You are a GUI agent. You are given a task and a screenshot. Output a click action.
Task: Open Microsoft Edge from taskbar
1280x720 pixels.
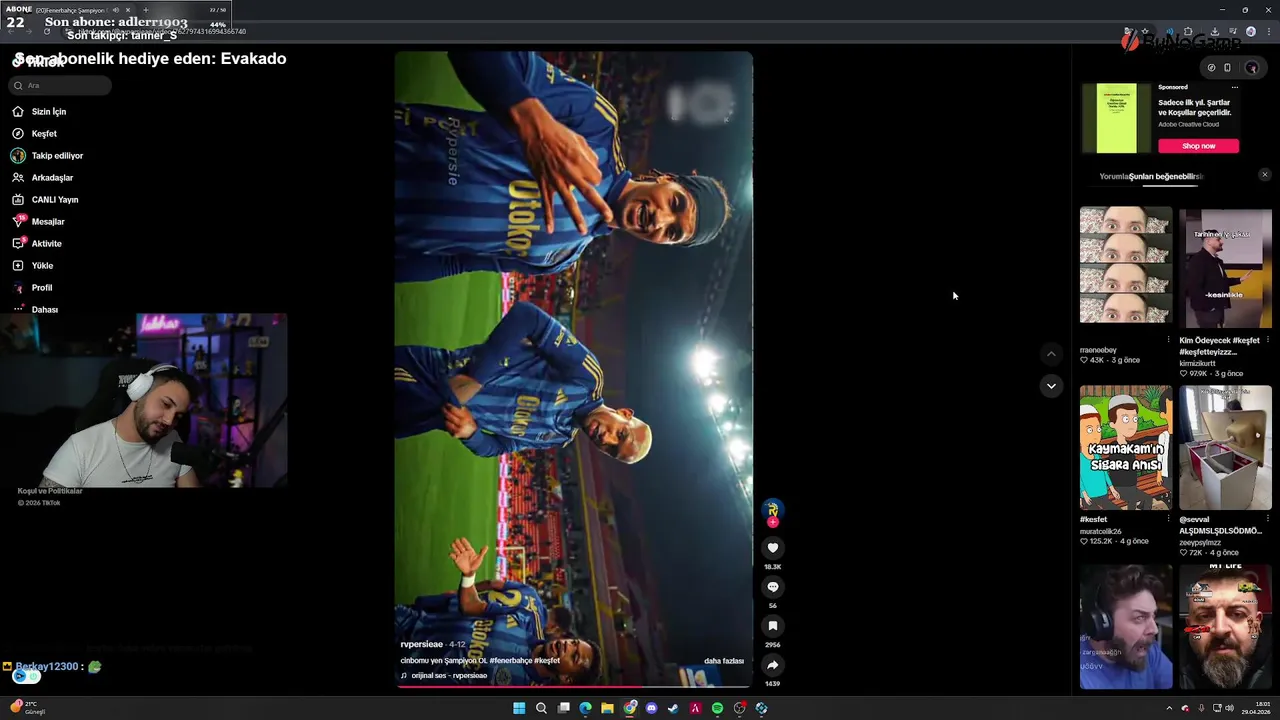pyautogui.click(x=585, y=708)
